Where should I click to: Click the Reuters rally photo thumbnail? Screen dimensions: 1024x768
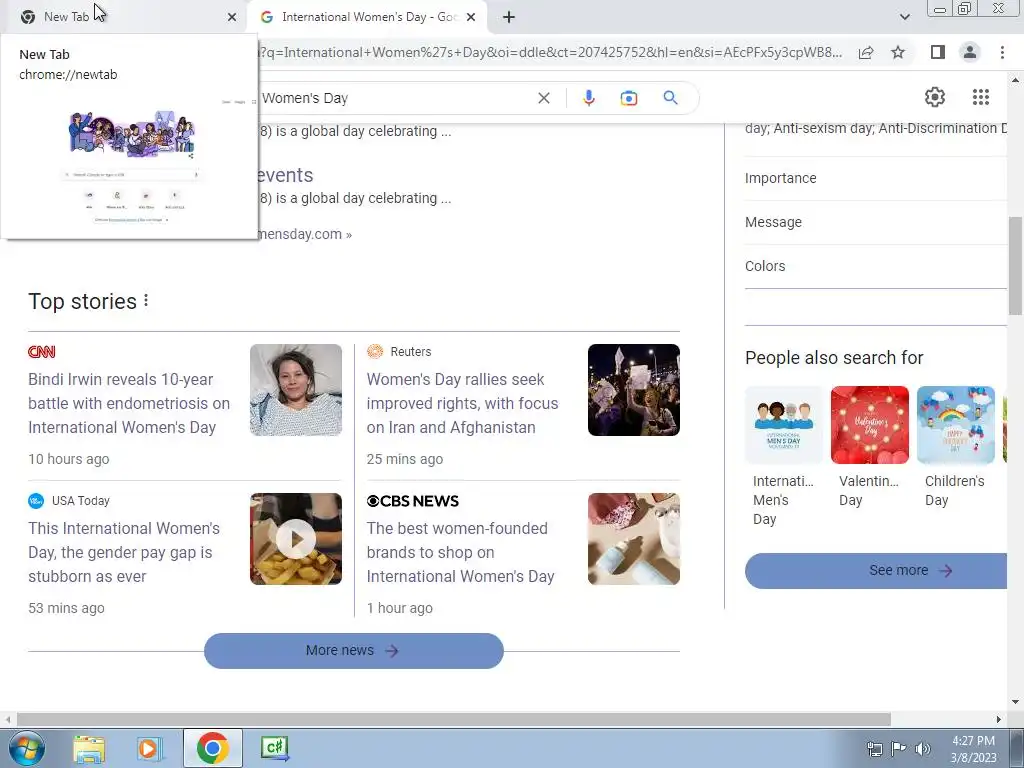click(x=633, y=390)
